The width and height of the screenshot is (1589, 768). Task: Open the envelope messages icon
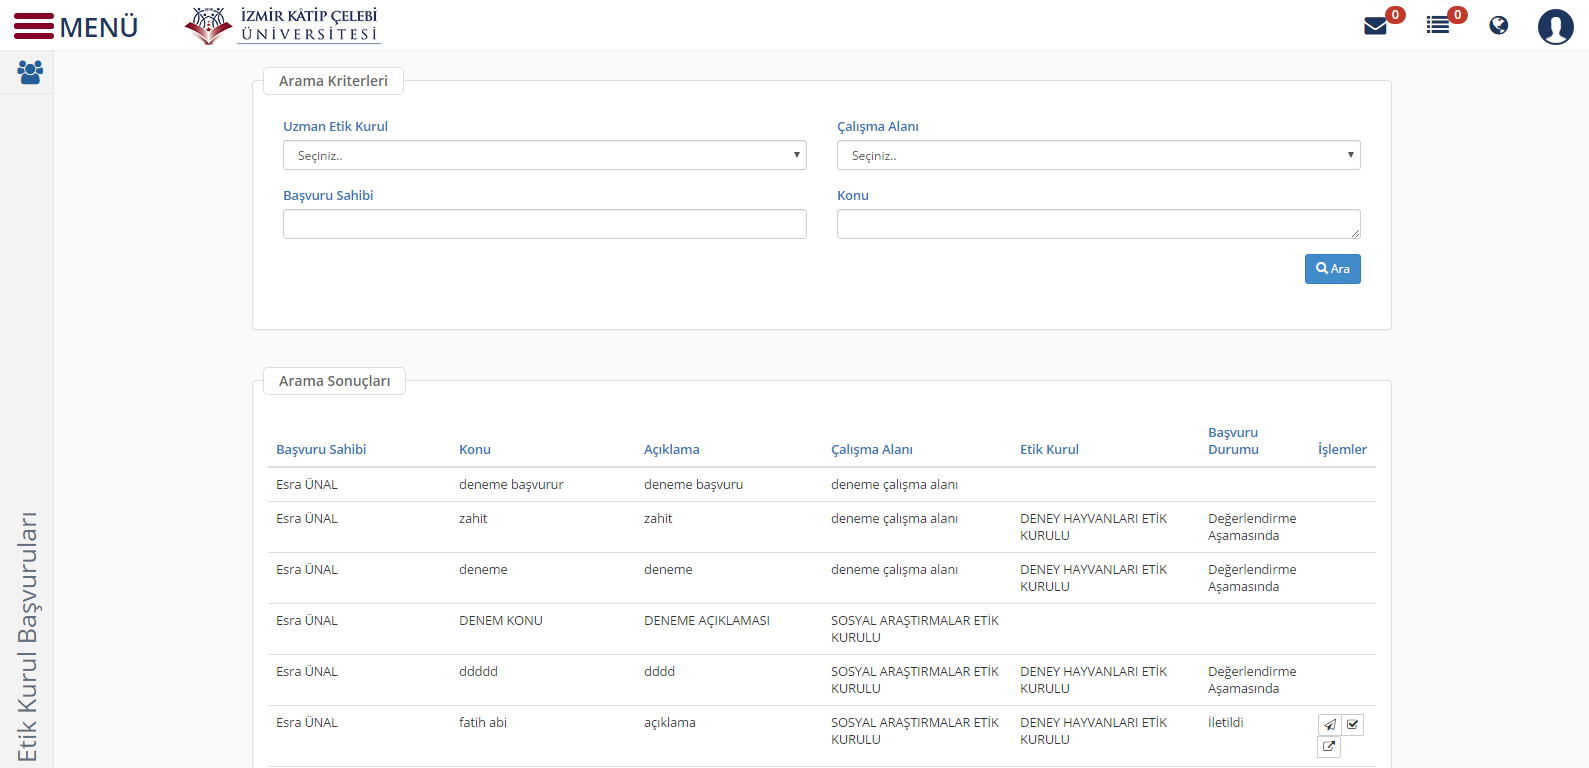1376,25
